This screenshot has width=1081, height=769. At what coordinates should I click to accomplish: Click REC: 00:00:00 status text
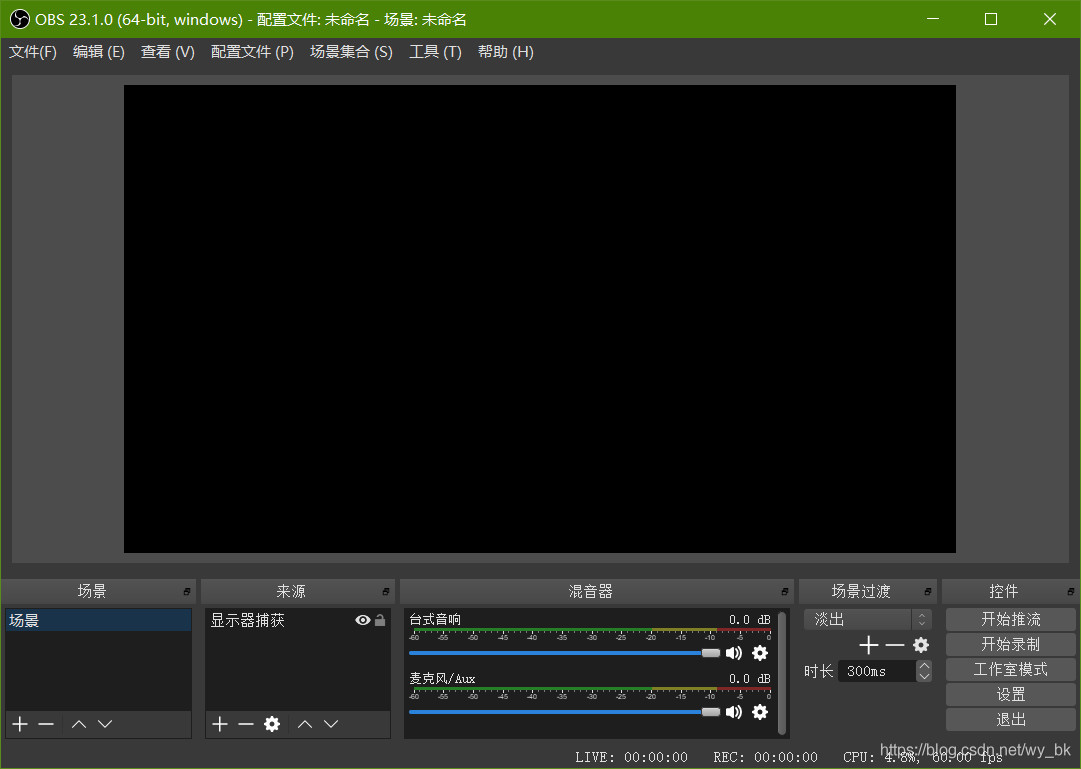pyautogui.click(x=765, y=757)
